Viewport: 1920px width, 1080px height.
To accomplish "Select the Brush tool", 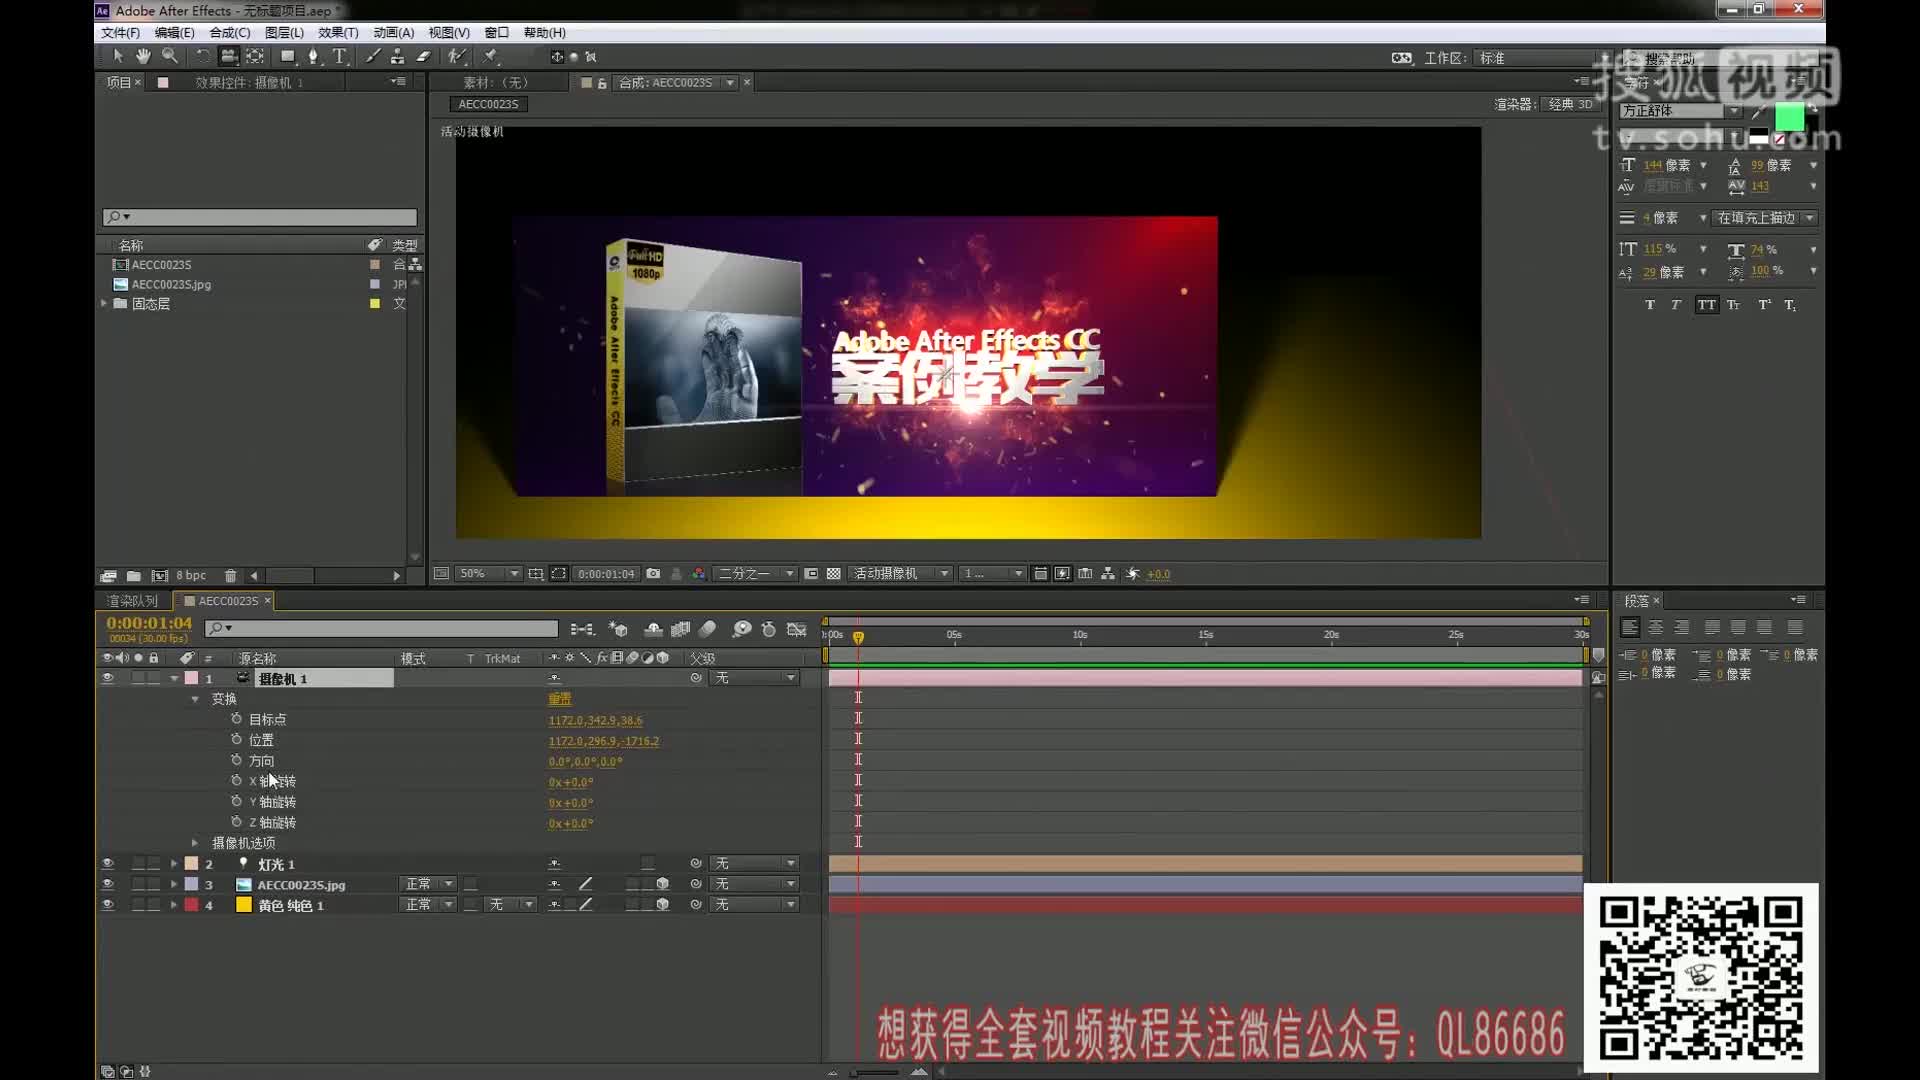I will tap(372, 56).
